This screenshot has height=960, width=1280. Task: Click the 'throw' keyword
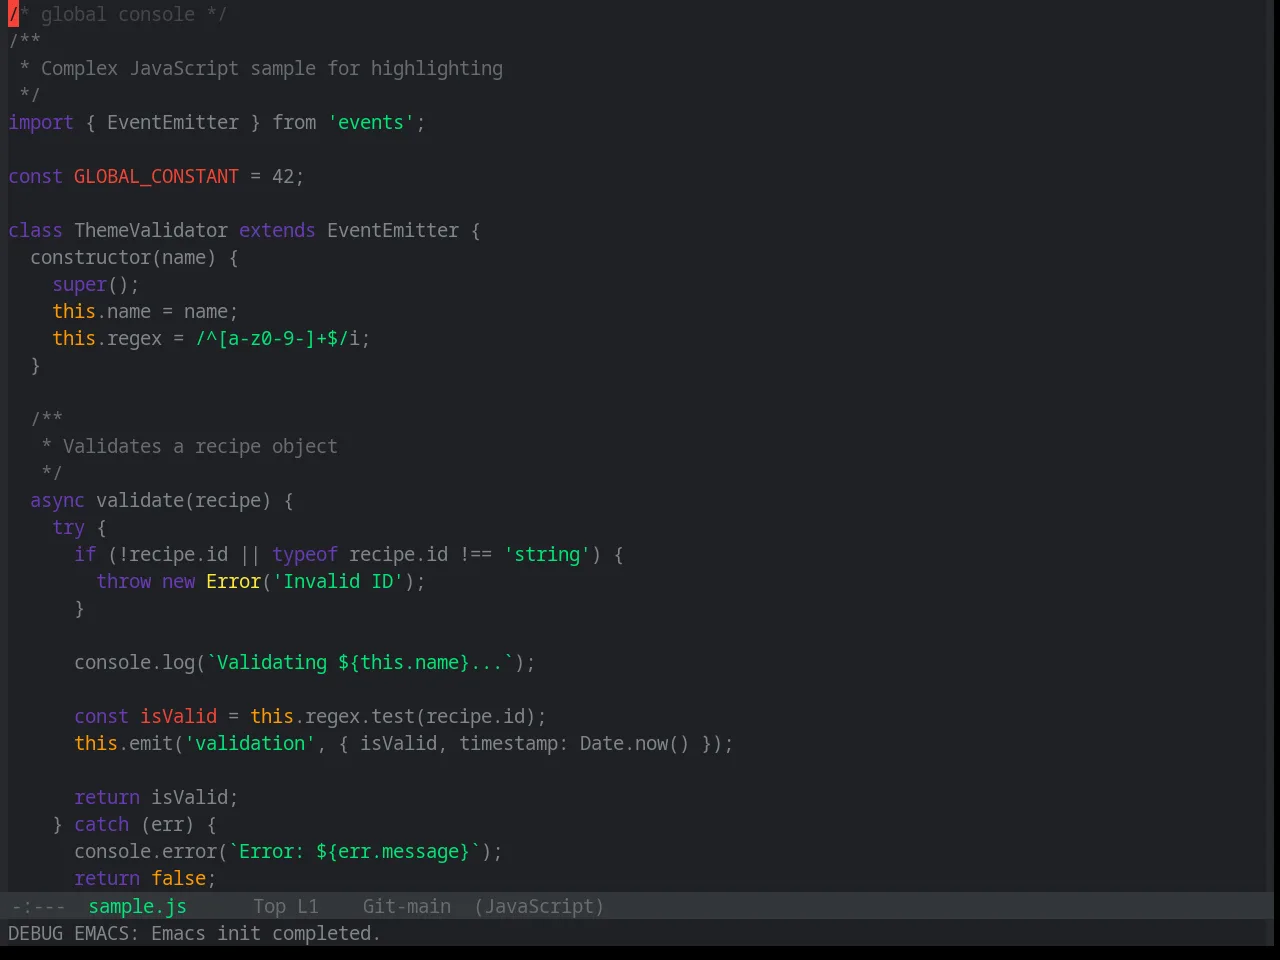[123, 581]
